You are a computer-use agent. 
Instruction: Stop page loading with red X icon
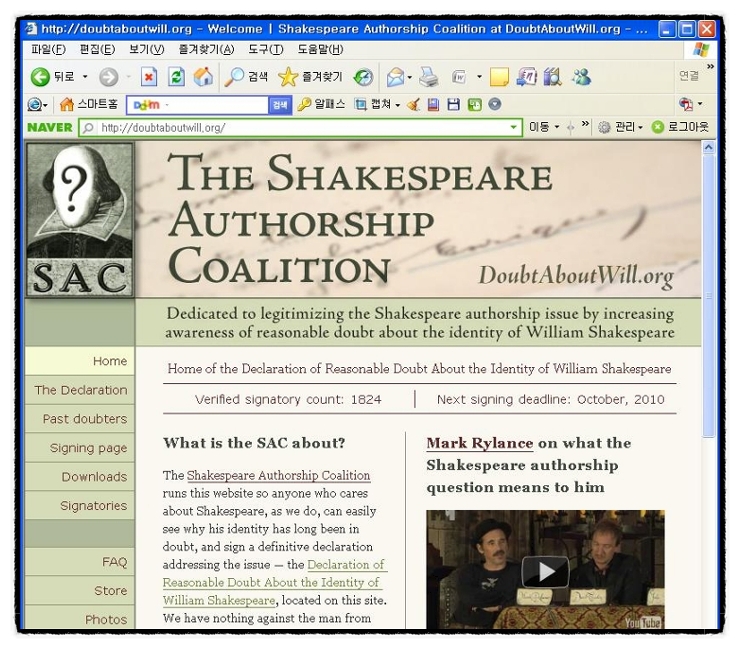point(149,77)
